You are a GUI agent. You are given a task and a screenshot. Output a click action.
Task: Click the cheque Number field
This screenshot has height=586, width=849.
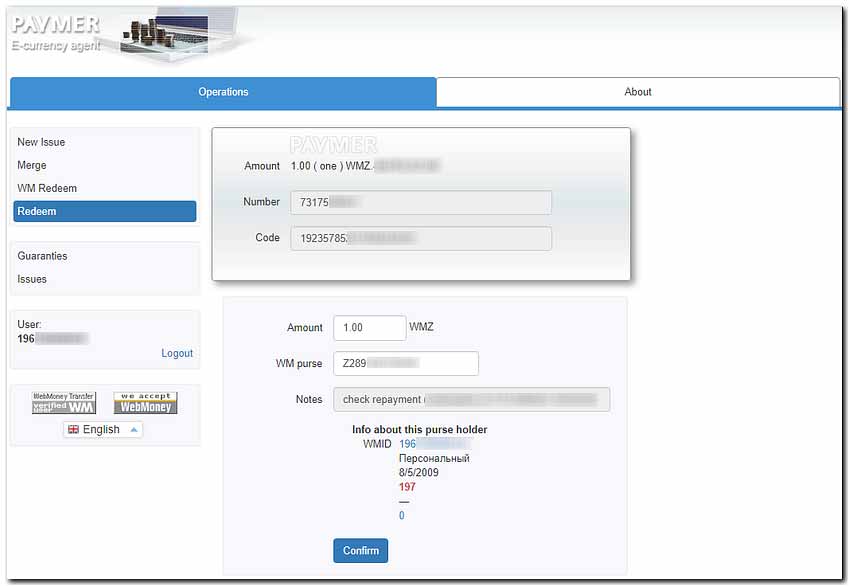point(421,202)
